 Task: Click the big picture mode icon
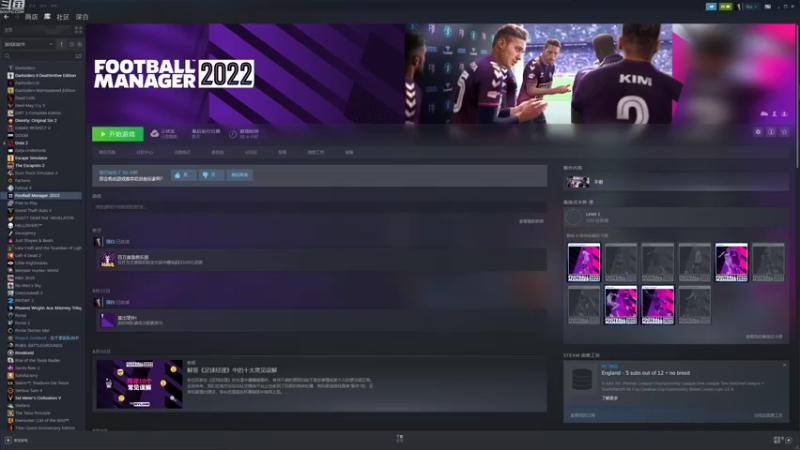coord(767,7)
